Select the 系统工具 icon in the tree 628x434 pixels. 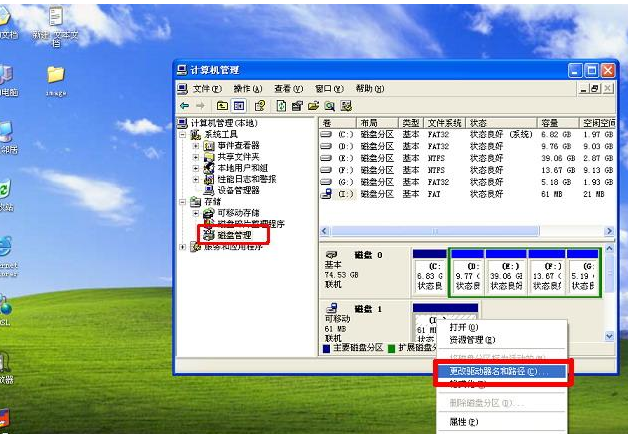click(195, 134)
